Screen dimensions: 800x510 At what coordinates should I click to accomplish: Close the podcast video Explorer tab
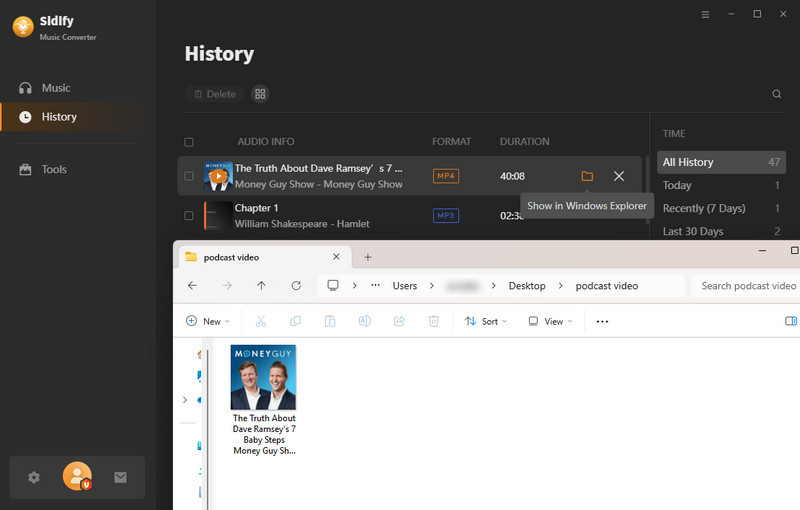(x=336, y=257)
